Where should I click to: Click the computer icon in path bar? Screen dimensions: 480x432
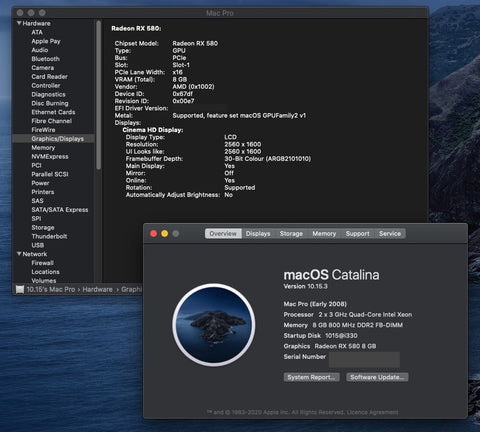(20, 289)
